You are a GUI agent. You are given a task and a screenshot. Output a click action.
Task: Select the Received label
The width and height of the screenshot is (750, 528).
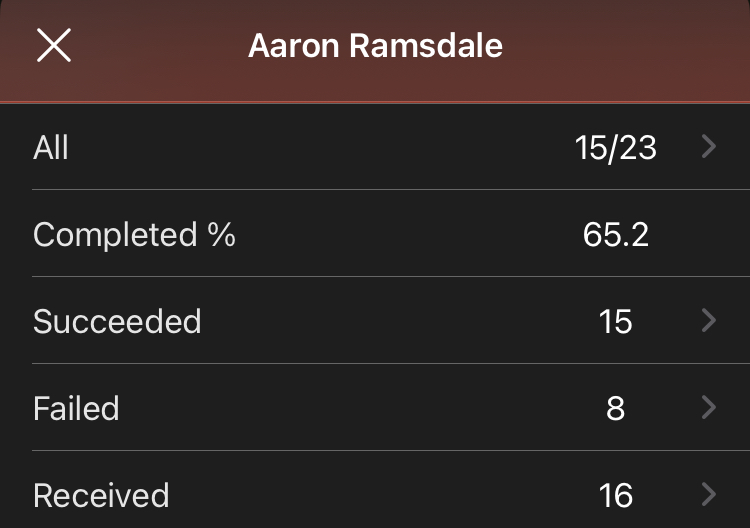click(101, 495)
